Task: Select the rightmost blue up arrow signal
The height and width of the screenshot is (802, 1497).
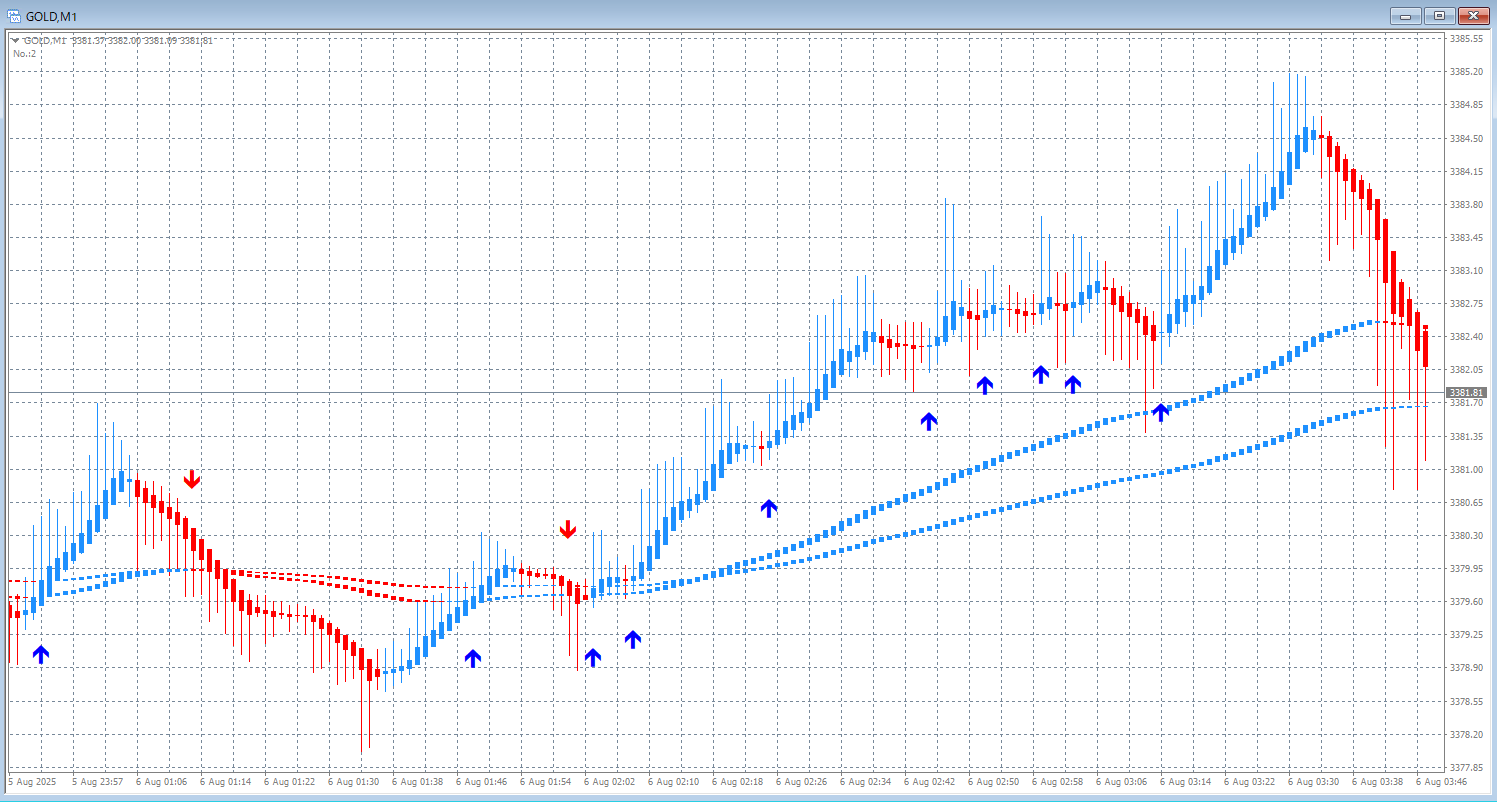Action: click(x=1160, y=412)
